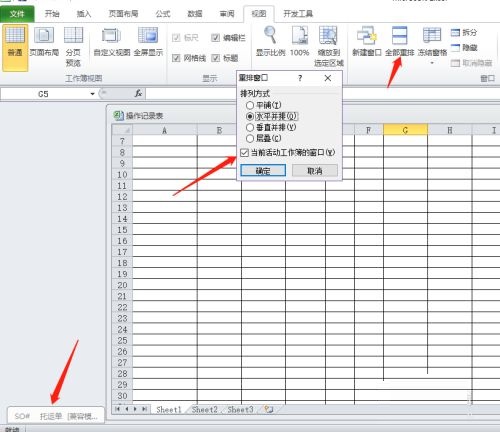Click the 确定 OK button
Image resolution: width=500 pixels, height=432 pixels.
[x=263, y=171]
